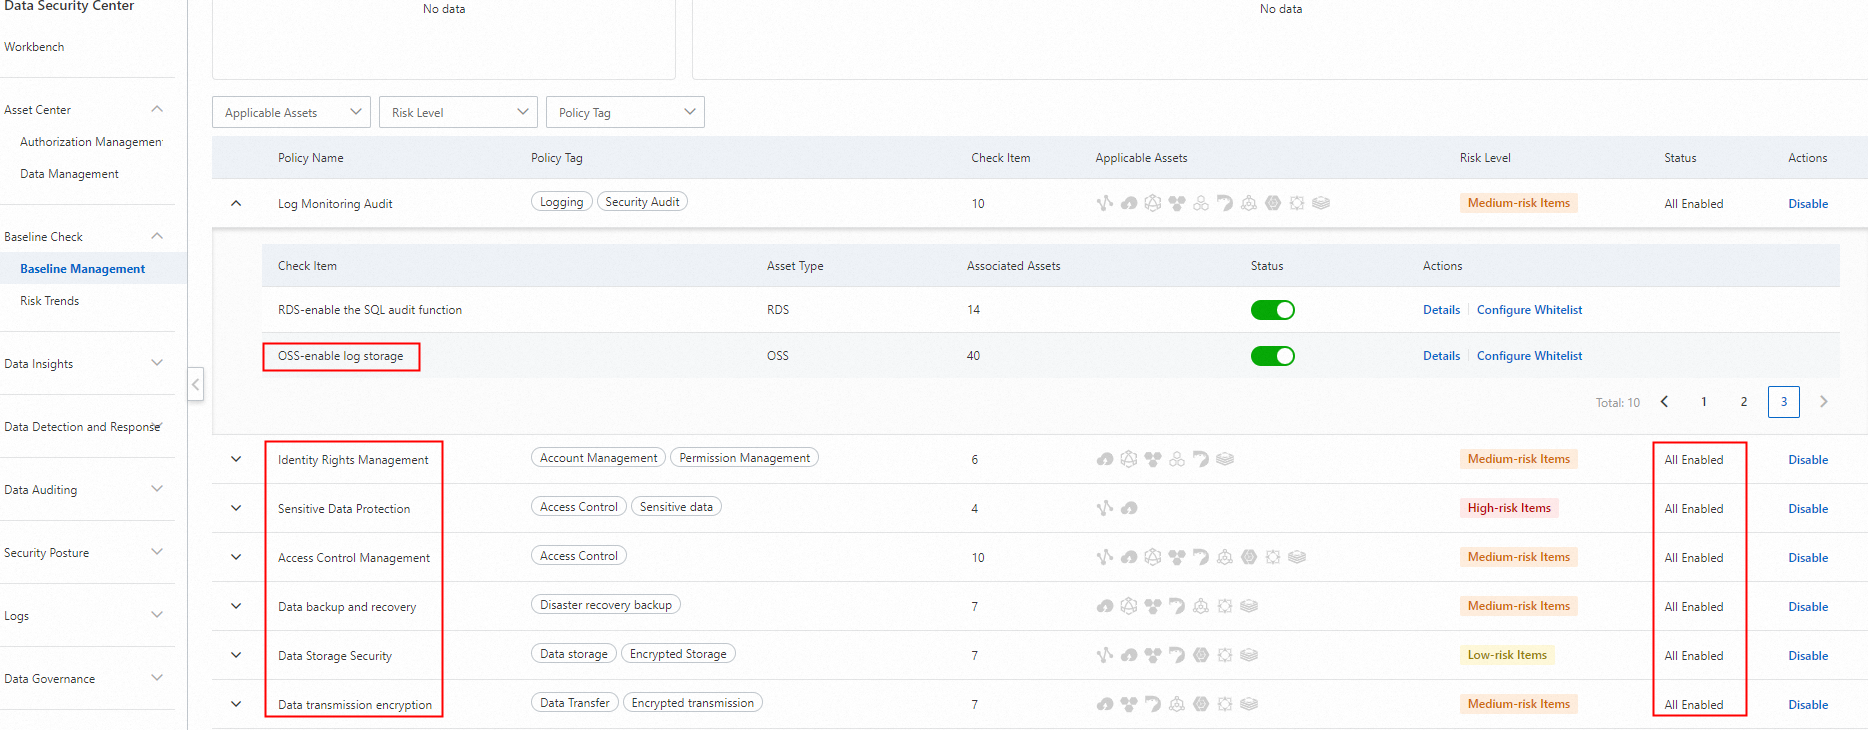1868x730 pixels.
Task: Configure Whitelist for OSS-enable log storage
Action: [x=1529, y=356]
